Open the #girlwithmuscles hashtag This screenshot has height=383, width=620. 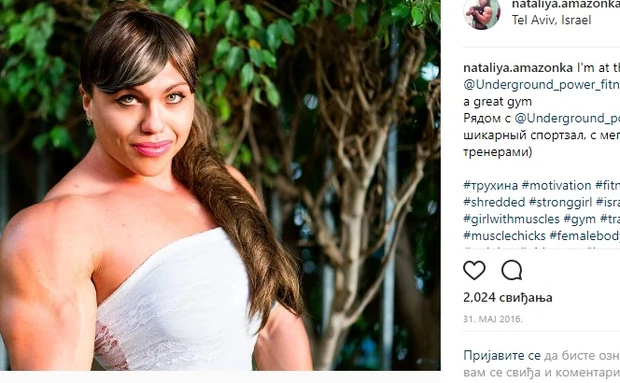[511, 219]
